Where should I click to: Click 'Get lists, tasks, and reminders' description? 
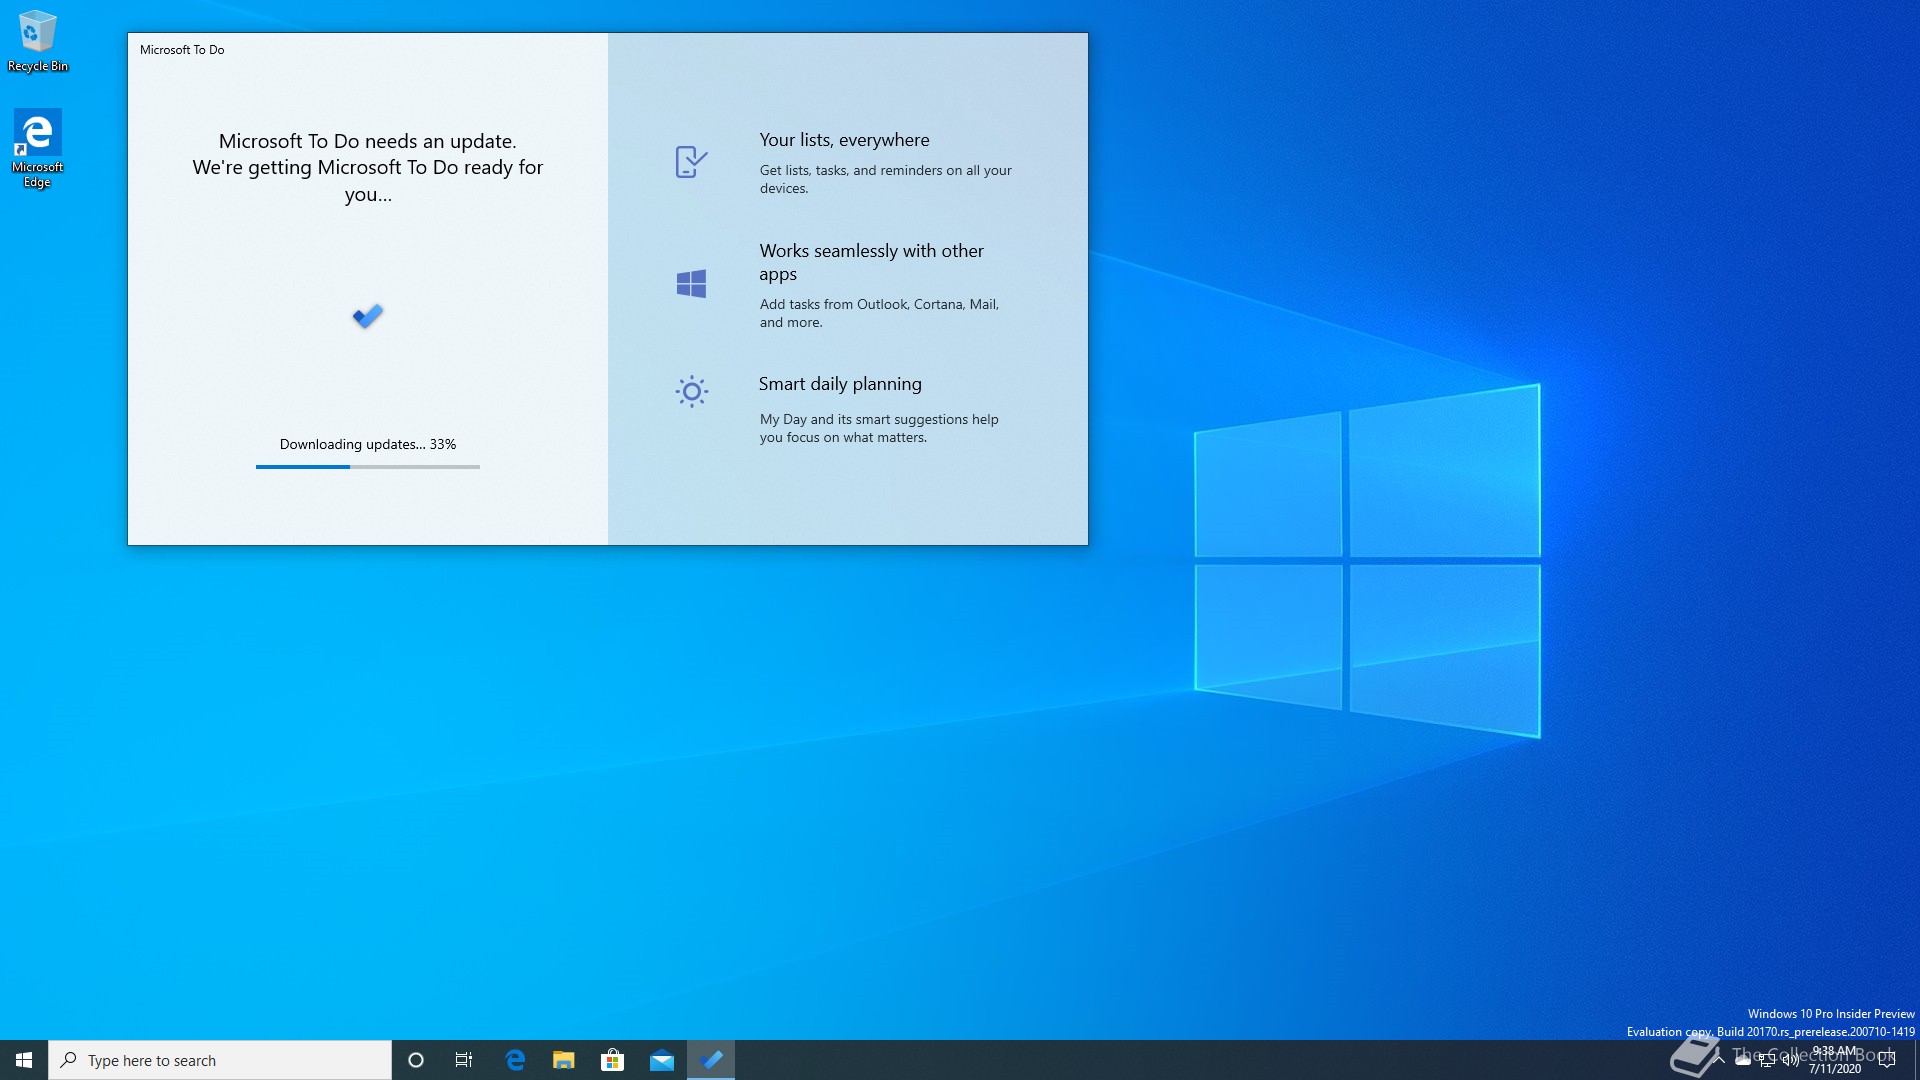(886, 179)
